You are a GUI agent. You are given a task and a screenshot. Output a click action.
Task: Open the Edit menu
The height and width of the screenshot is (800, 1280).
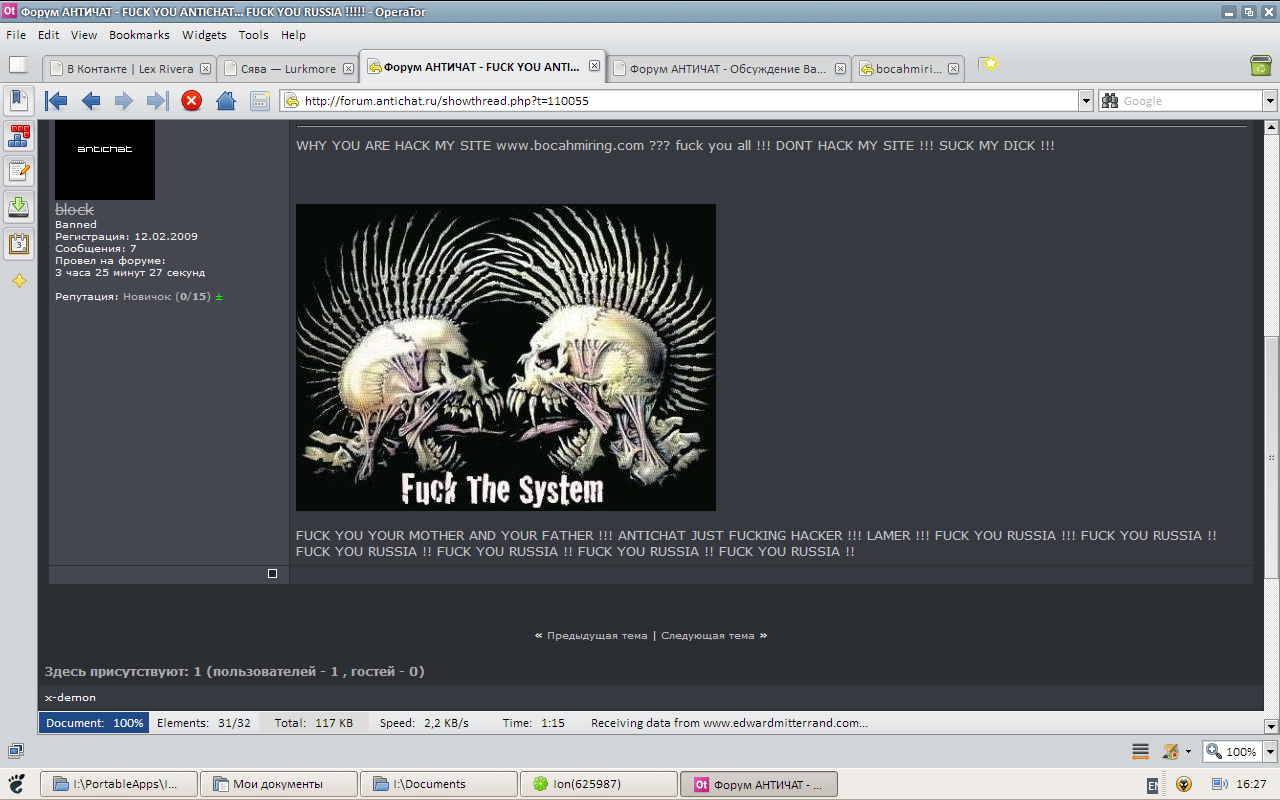(x=49, y=35)
